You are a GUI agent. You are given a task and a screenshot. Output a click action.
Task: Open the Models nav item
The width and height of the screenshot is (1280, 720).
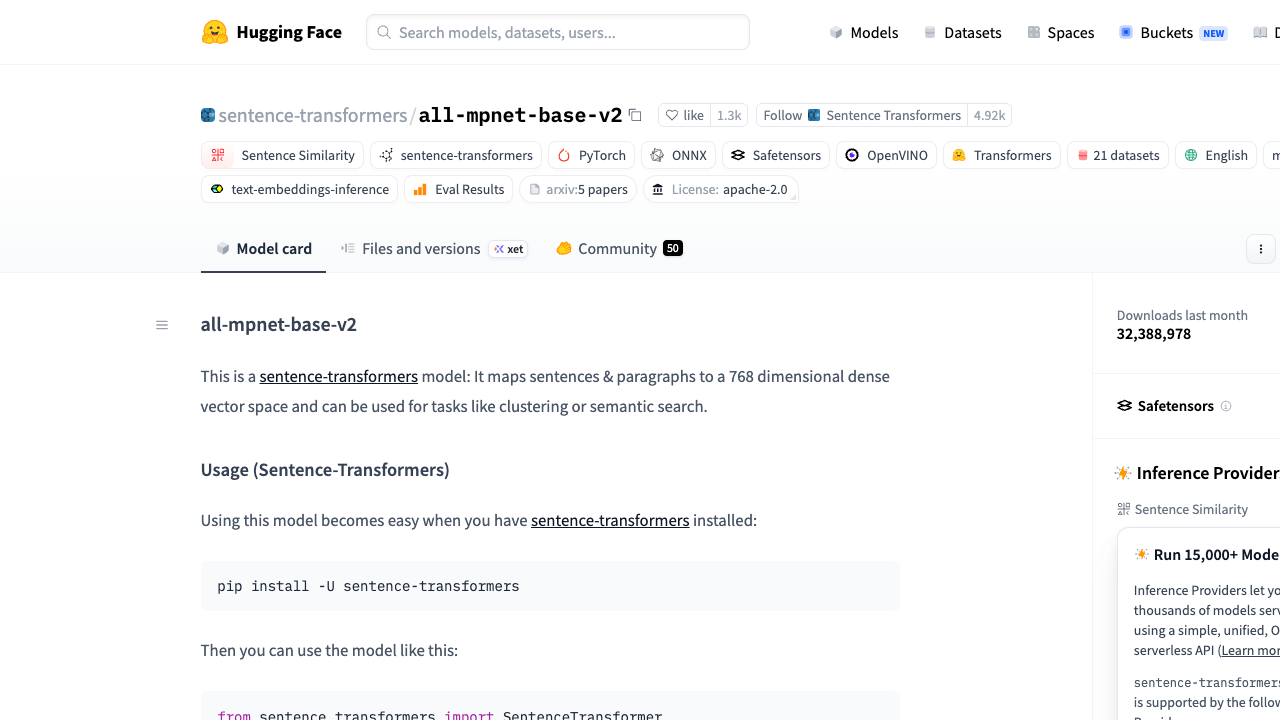[864, 32]
